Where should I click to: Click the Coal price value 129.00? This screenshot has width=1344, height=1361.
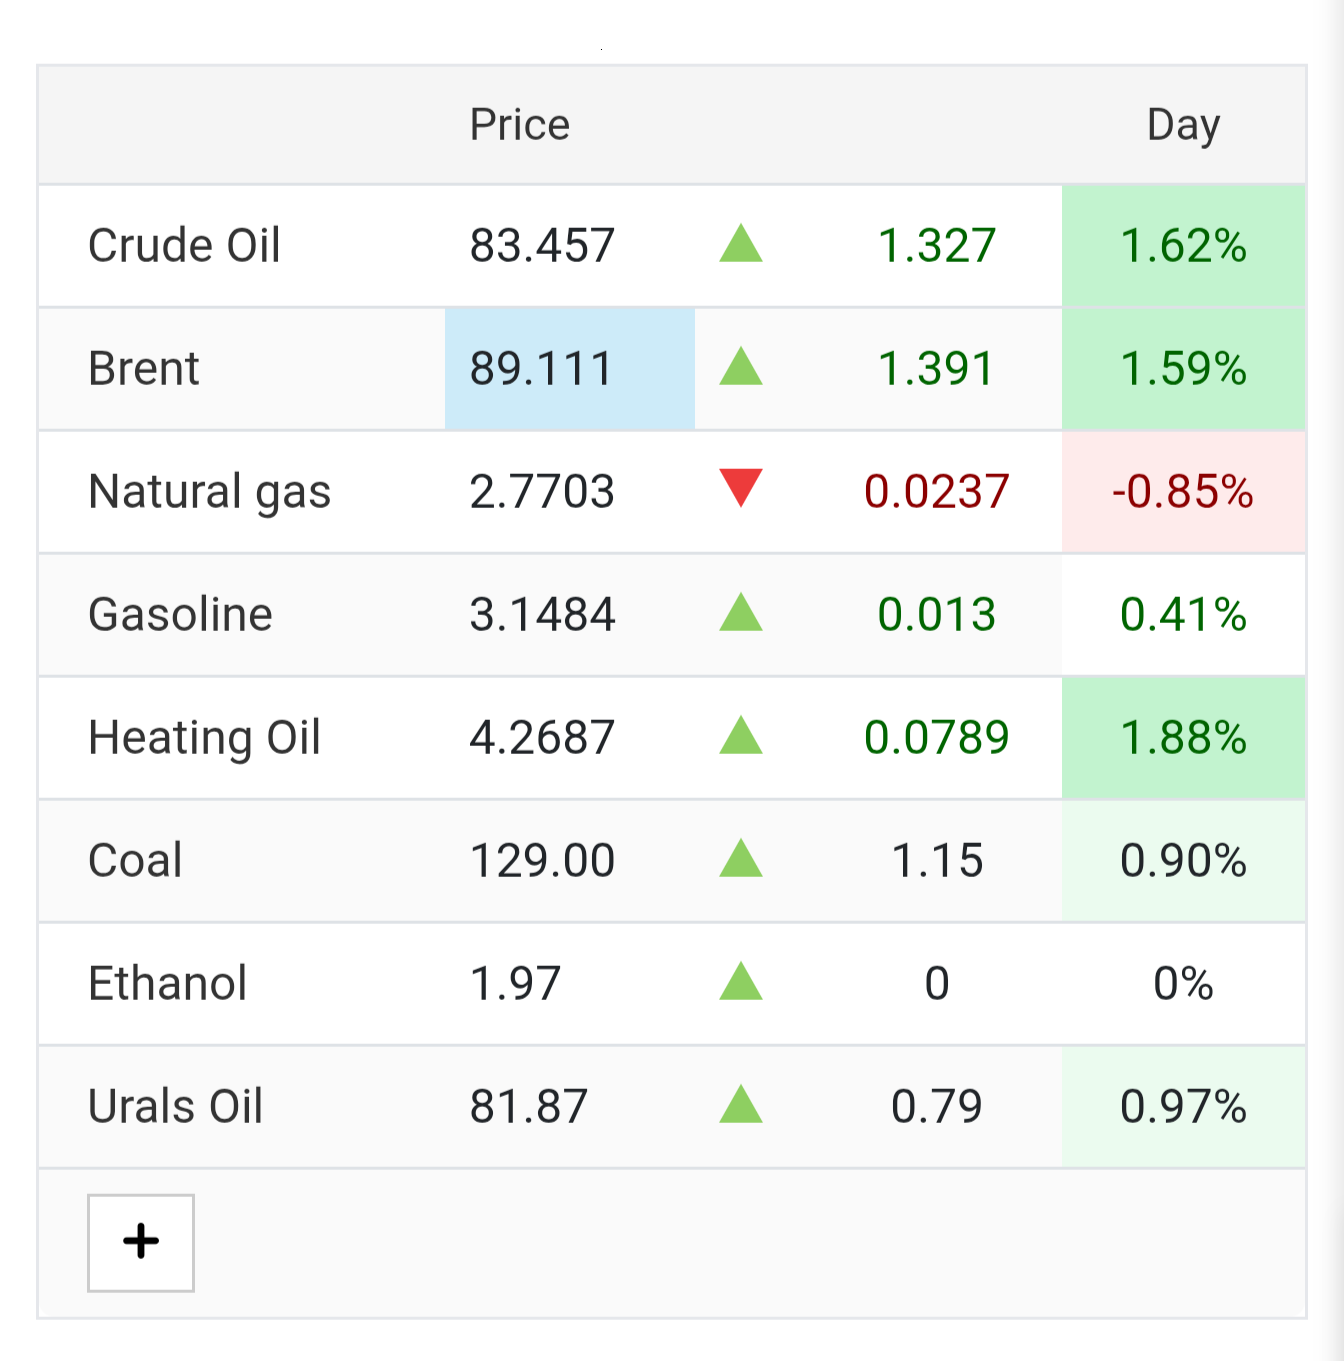(x=542, y=860)
